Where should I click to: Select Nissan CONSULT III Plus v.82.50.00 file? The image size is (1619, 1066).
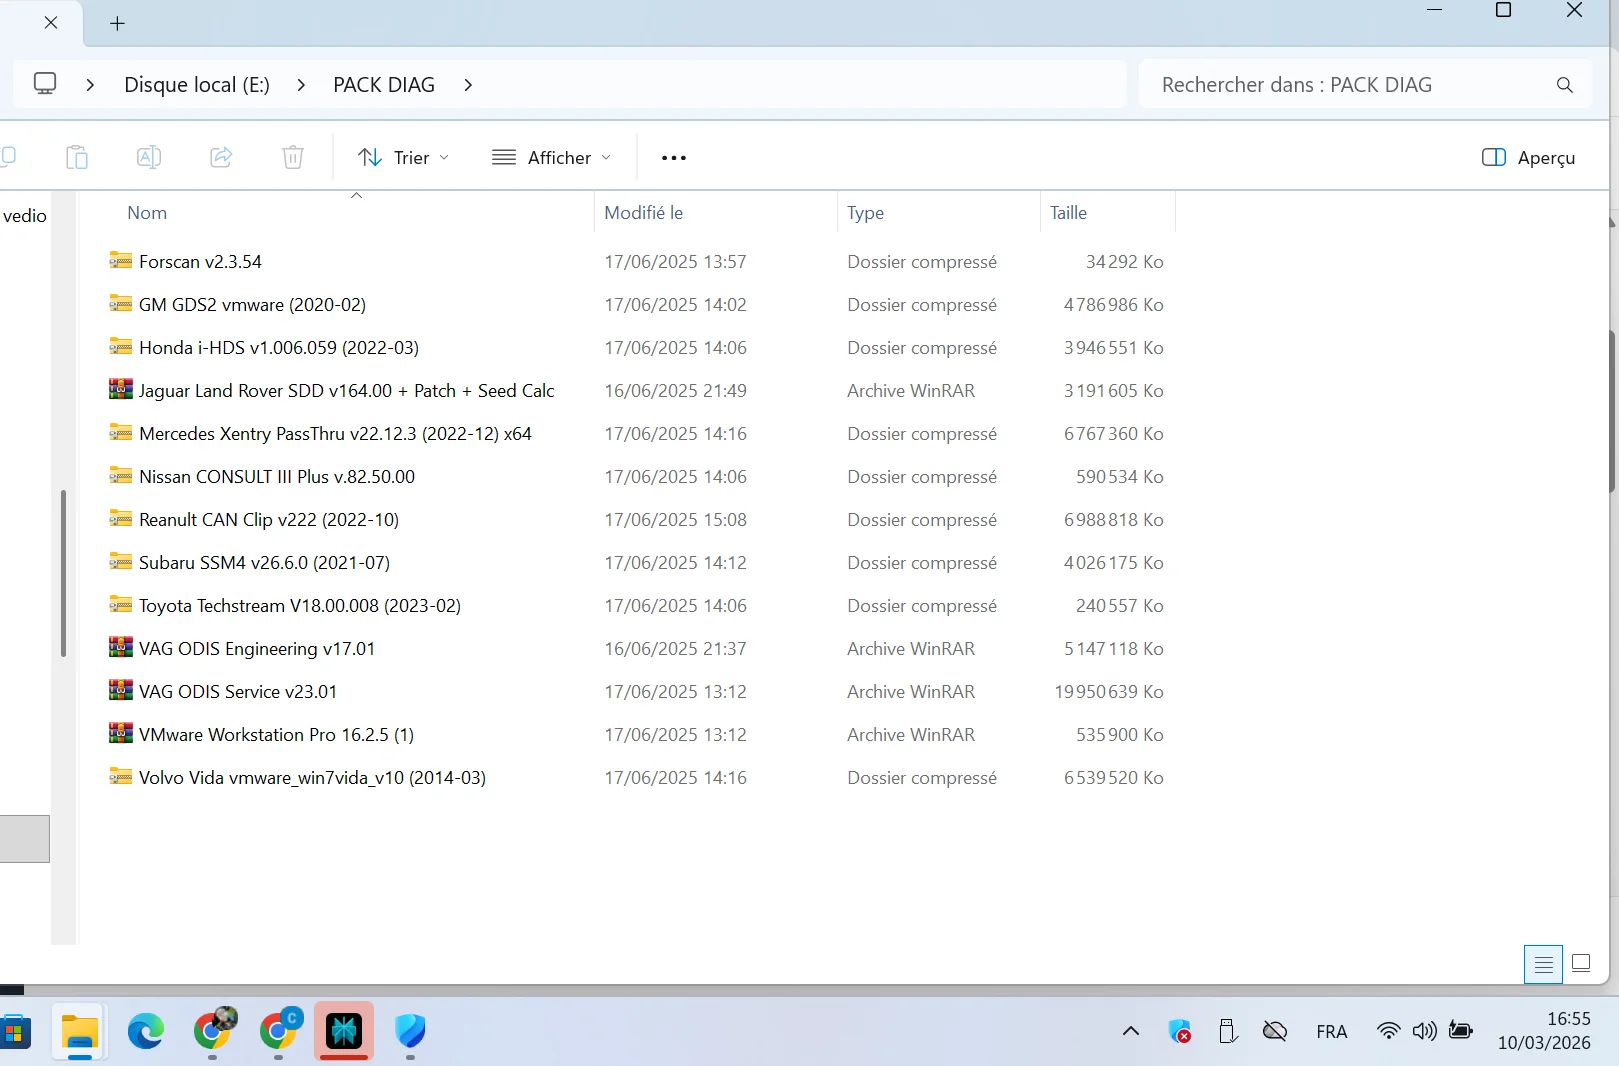[x=277, y=476]
